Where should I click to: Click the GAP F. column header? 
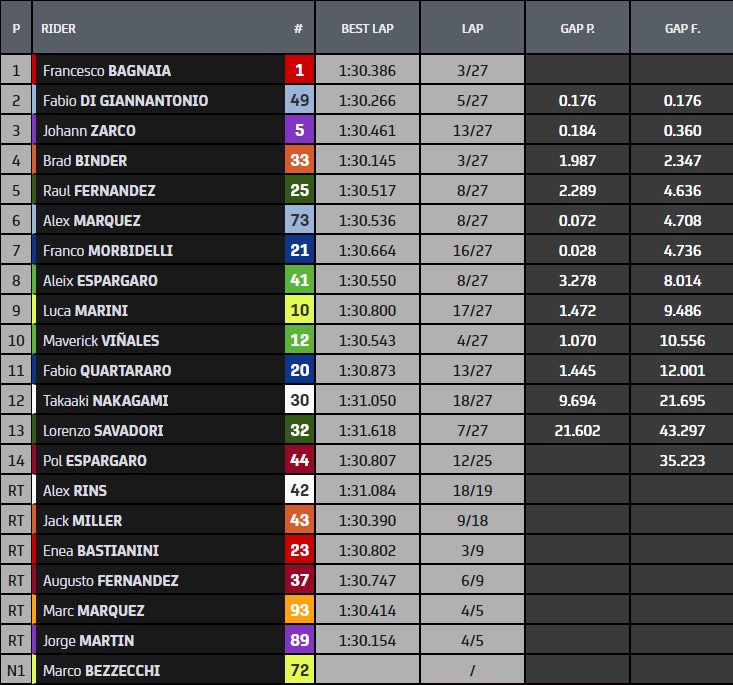[683, 29]
